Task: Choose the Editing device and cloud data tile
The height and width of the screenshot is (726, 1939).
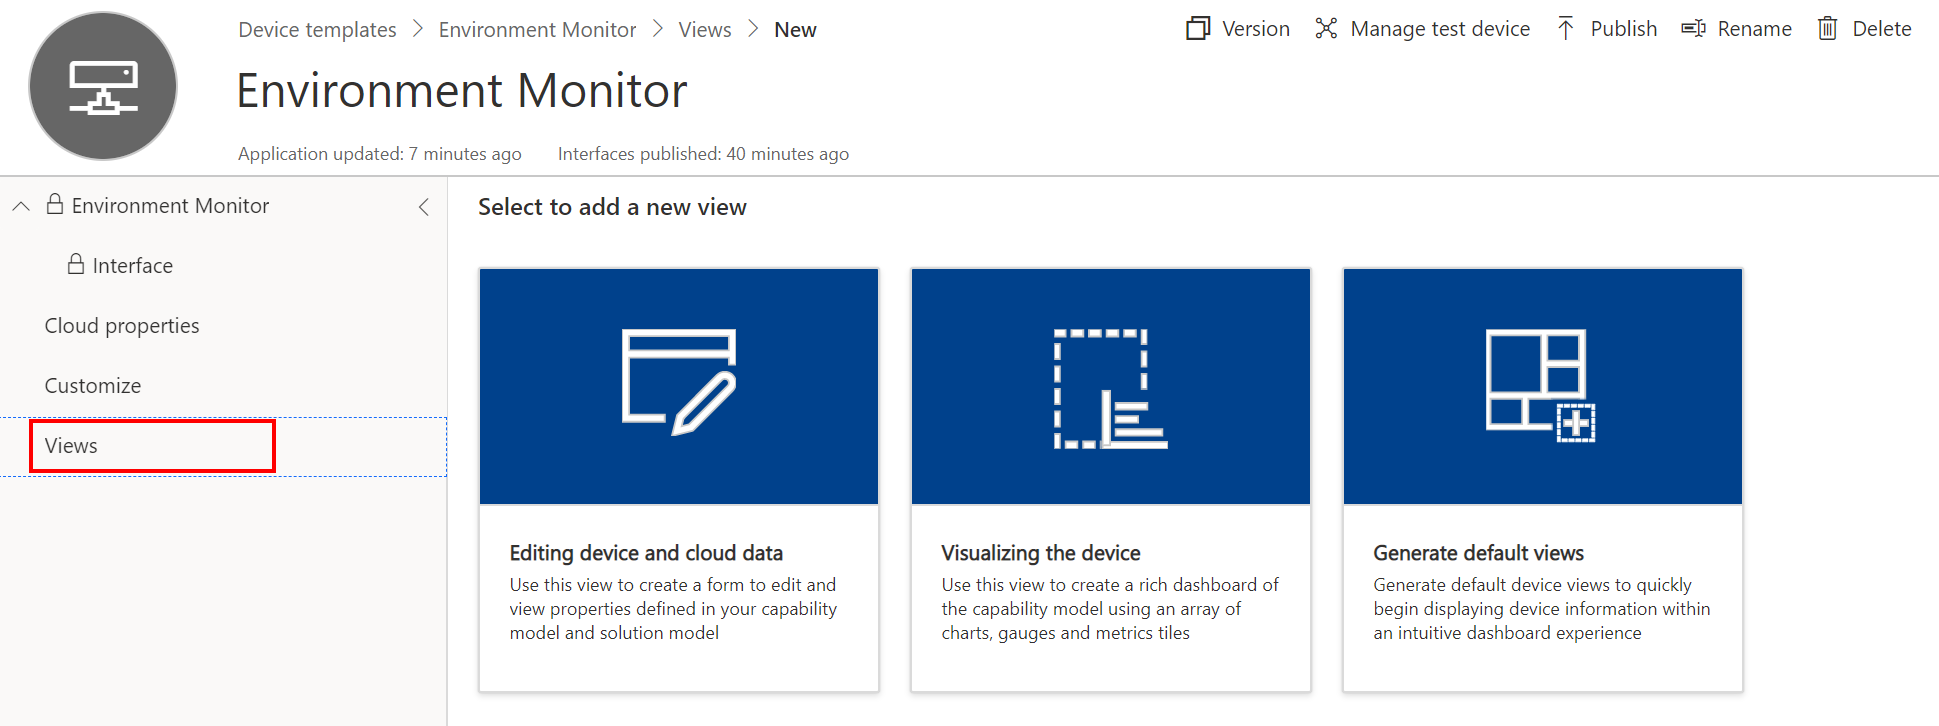Action: tap(679, 480)
